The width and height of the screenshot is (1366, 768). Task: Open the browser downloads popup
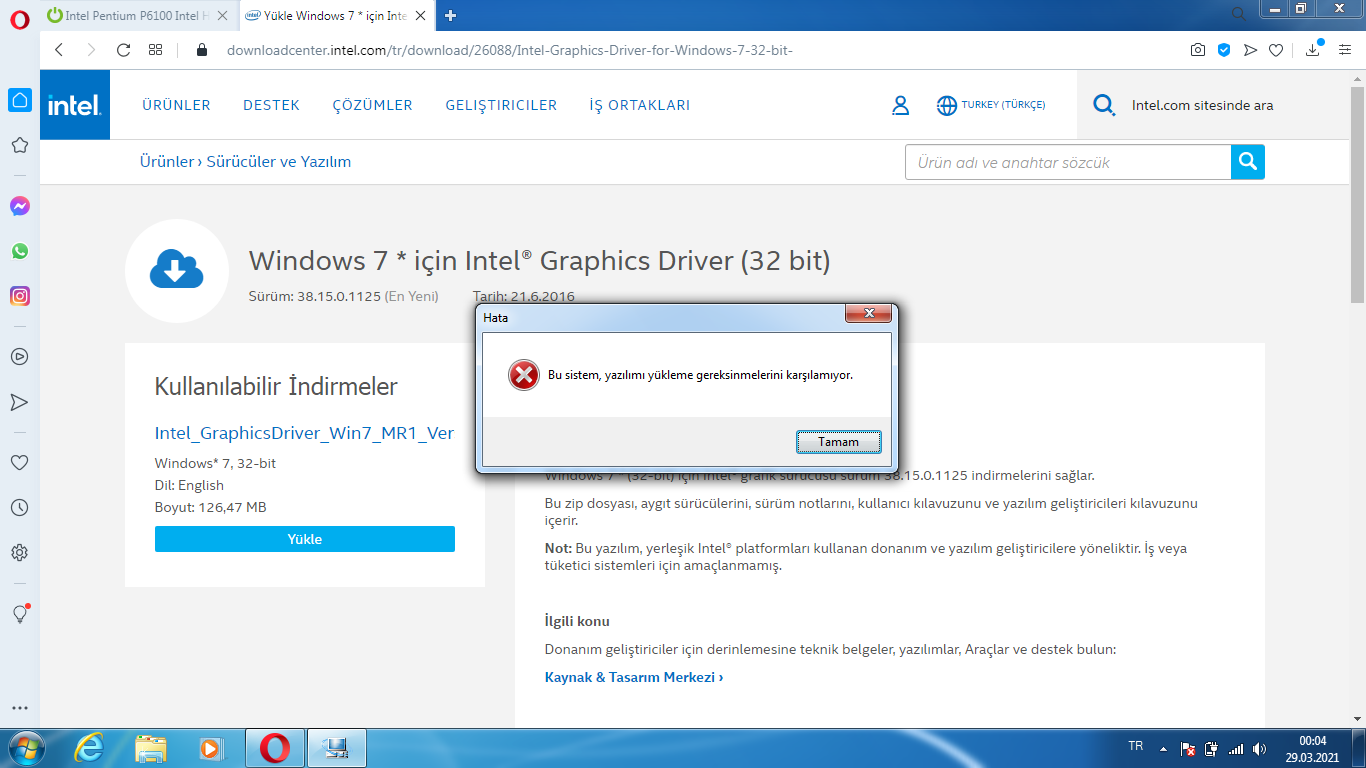(1313, 50)
